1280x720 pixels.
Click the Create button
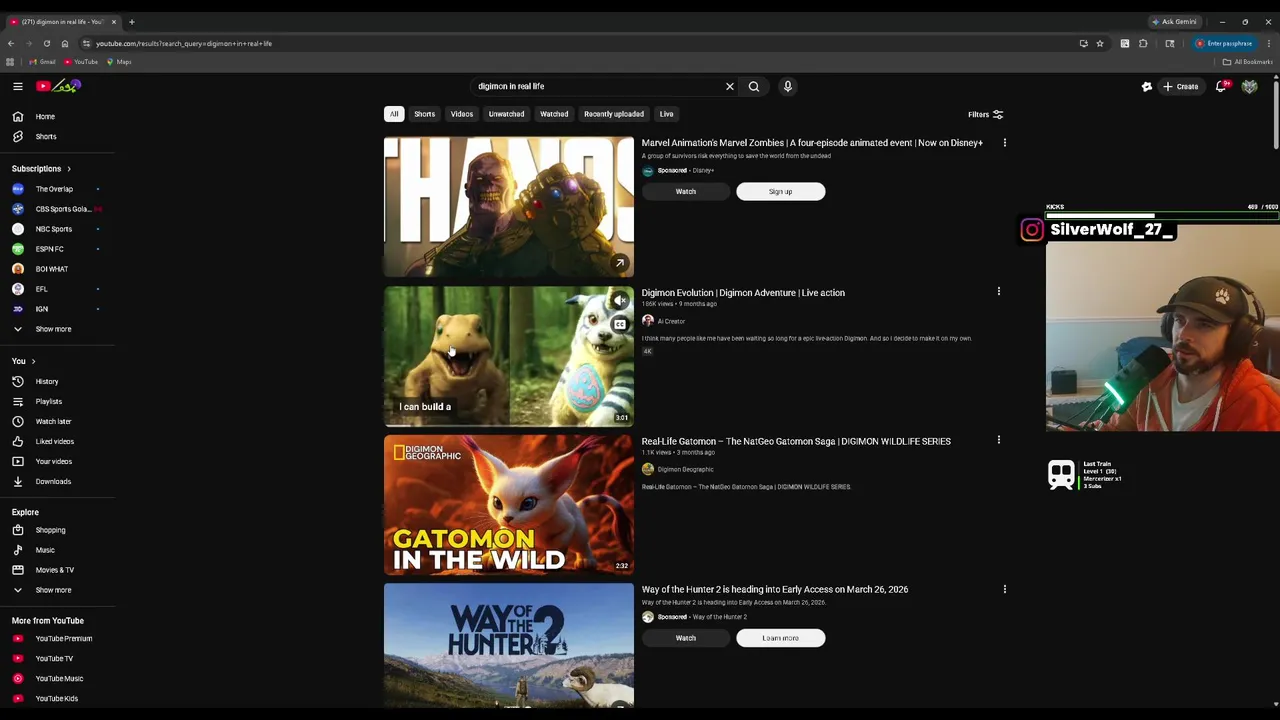point(1180,87)
